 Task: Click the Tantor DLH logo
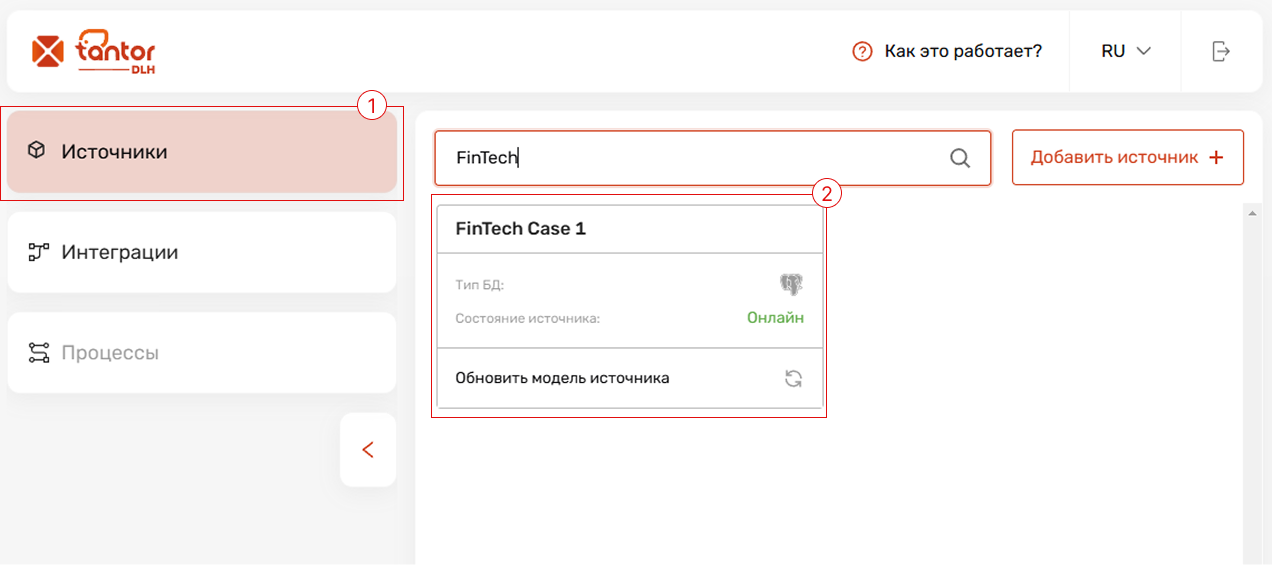tap(94, 52)
